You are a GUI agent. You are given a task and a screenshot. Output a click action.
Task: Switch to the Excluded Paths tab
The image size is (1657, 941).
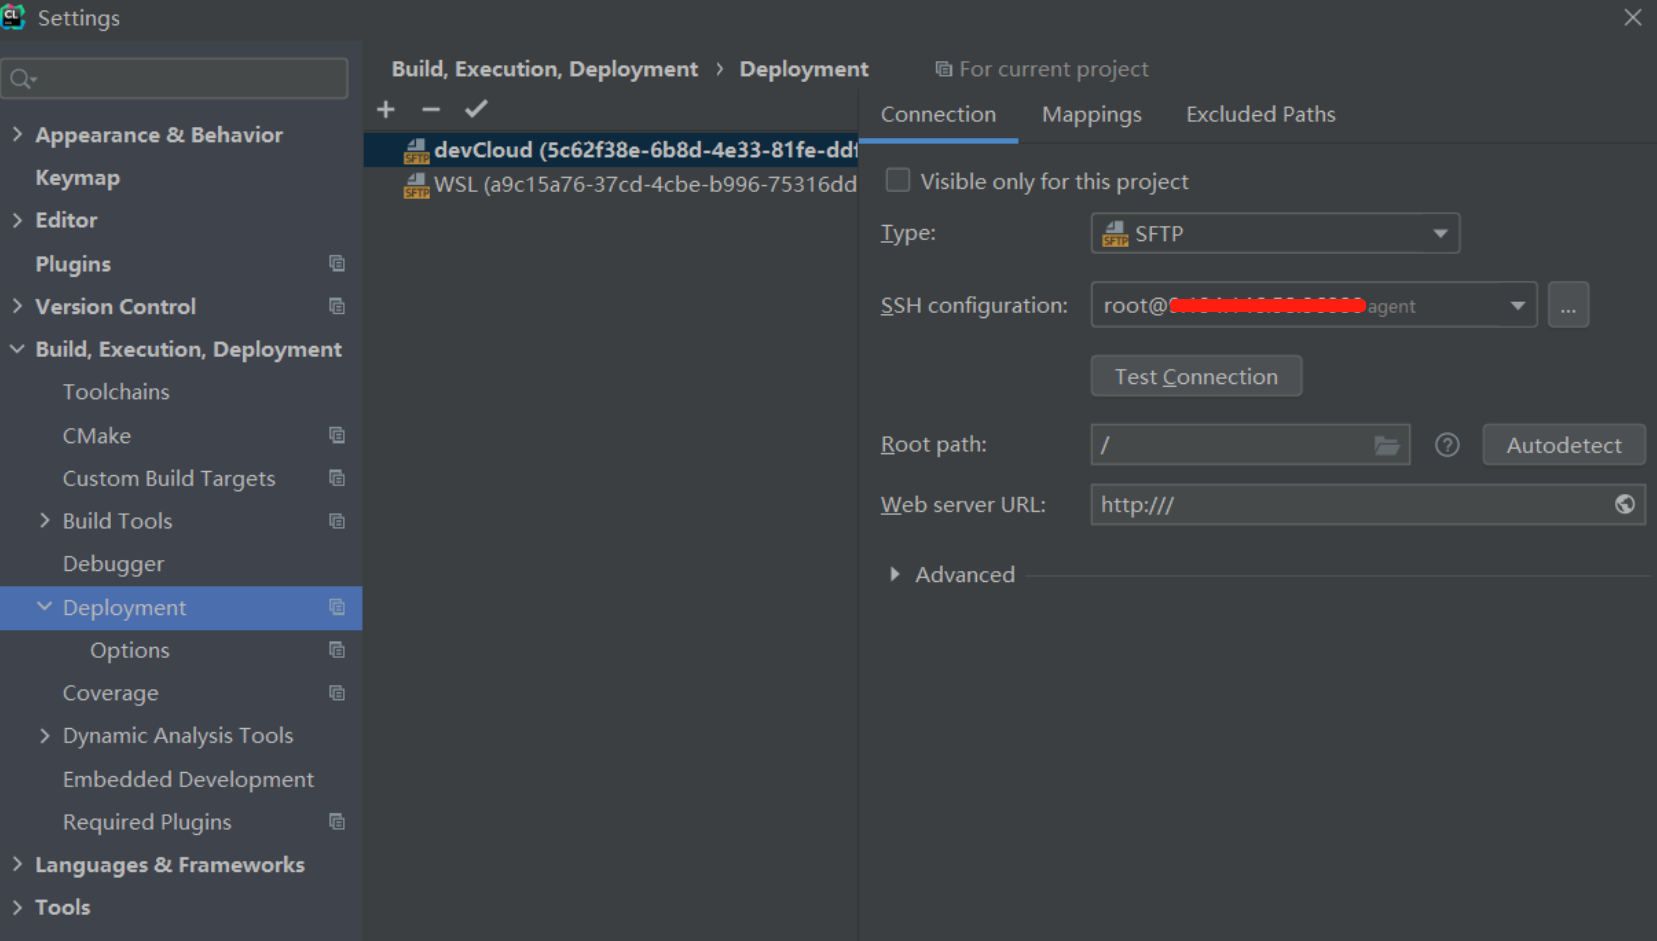pyautogui.click(x=1260, y=115)
